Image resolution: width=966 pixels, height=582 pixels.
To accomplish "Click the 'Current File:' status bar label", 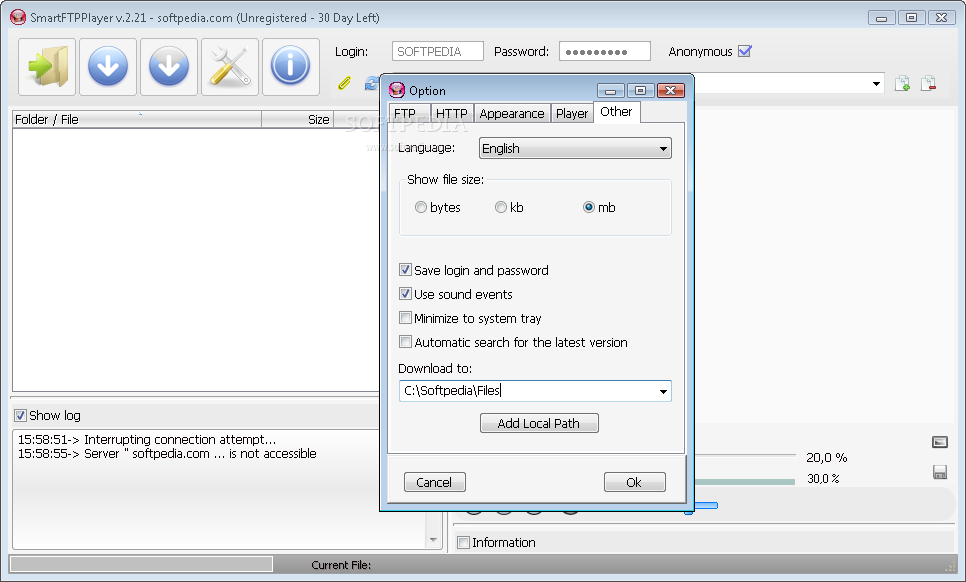I will [341, 565].
